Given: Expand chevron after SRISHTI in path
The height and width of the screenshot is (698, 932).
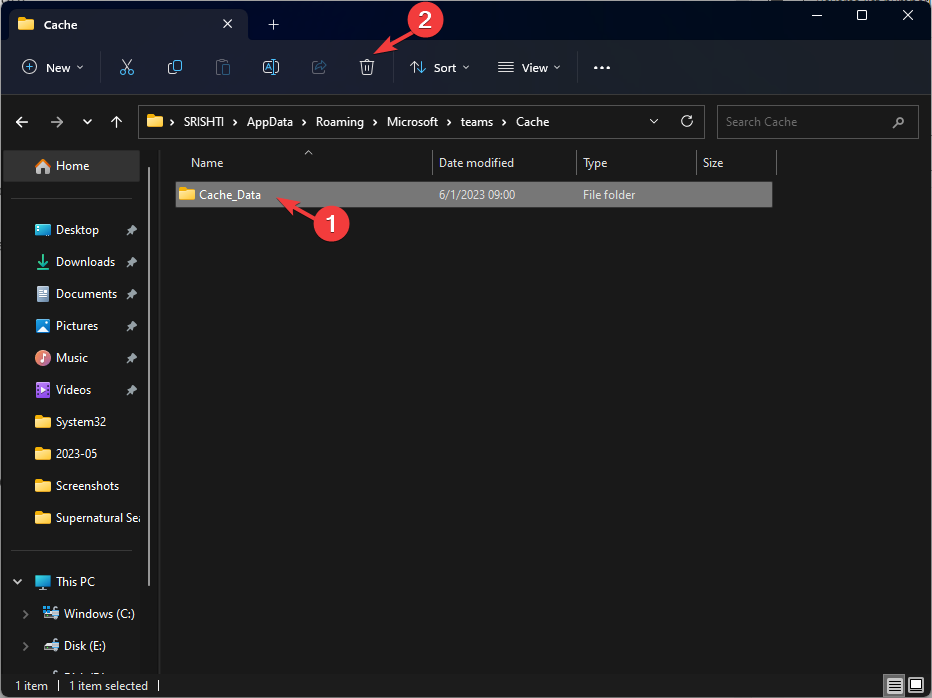Looking at the screenshot, I should tap(235, 122).
